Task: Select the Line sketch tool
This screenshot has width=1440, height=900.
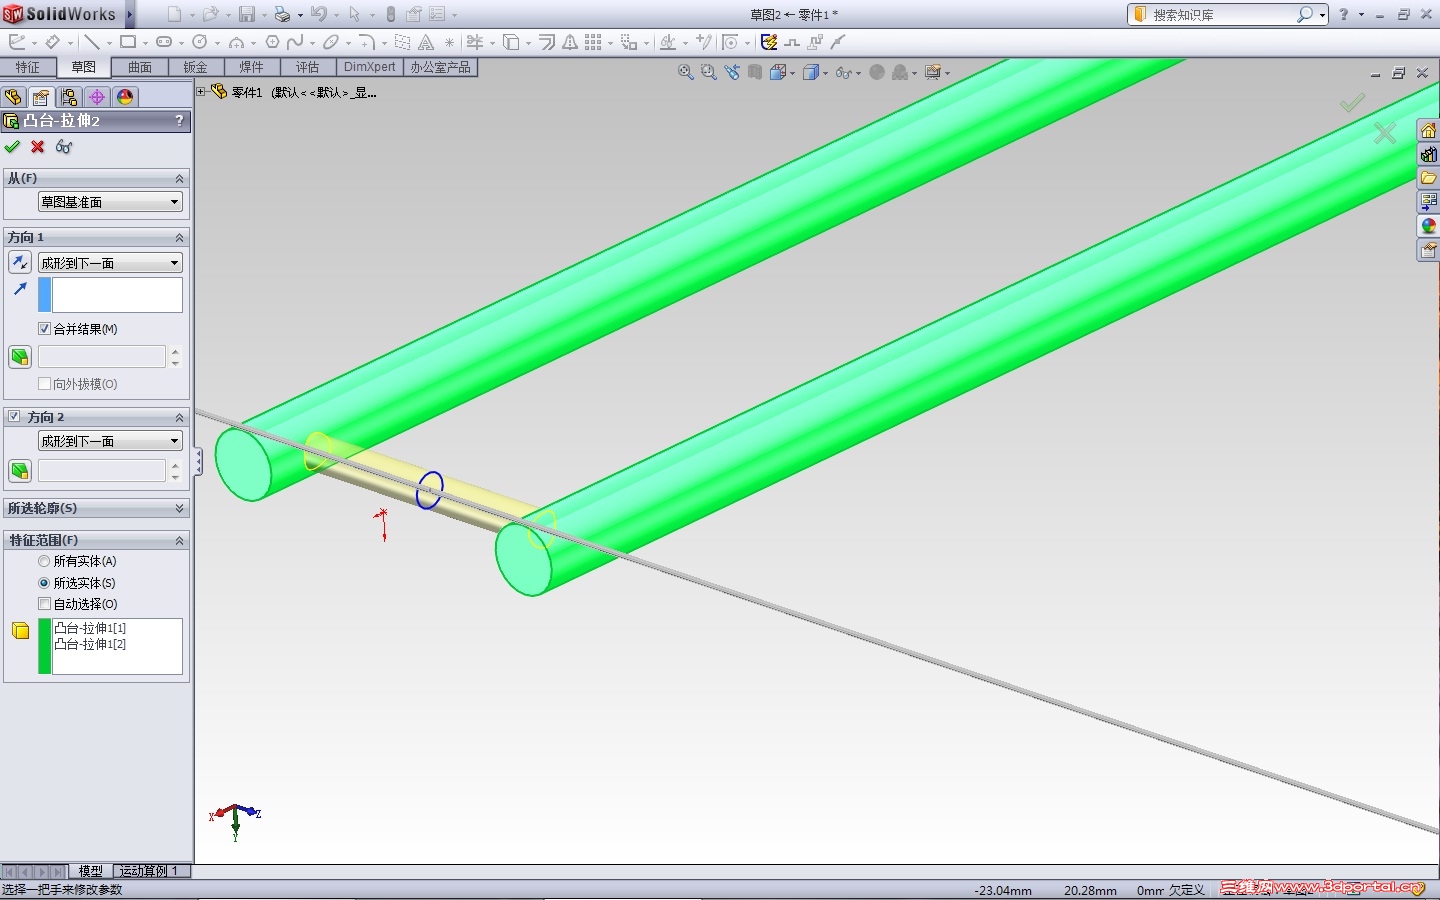Action: pos(92,42)
